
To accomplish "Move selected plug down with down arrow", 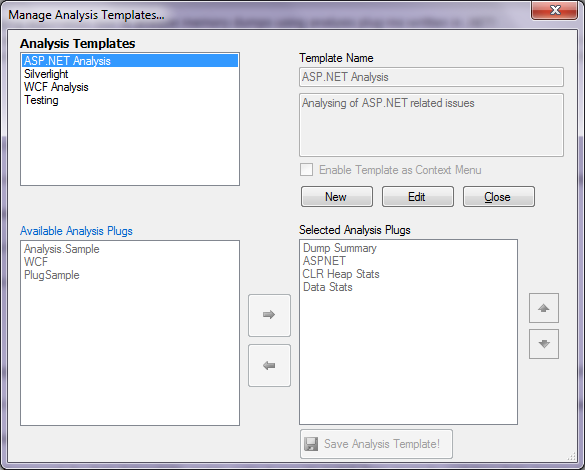I will pos(544,344).
